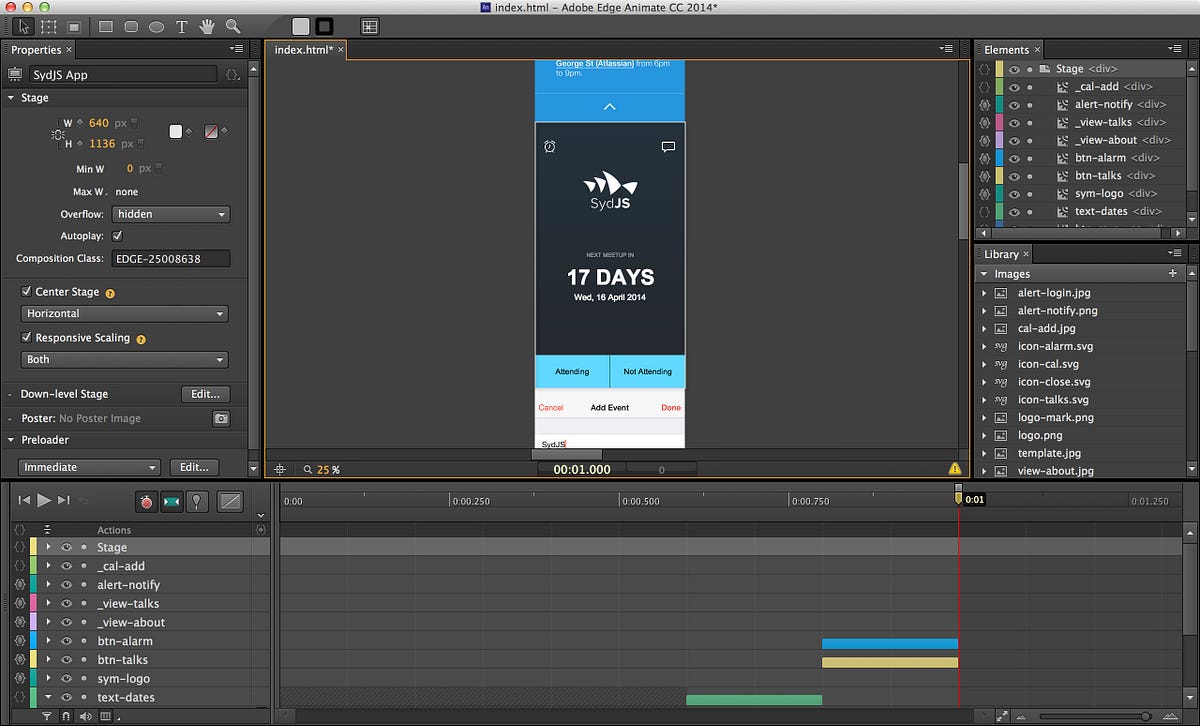Select the Zoom tool
Screen dimensions: 1200x726
[x=232, y=27]
